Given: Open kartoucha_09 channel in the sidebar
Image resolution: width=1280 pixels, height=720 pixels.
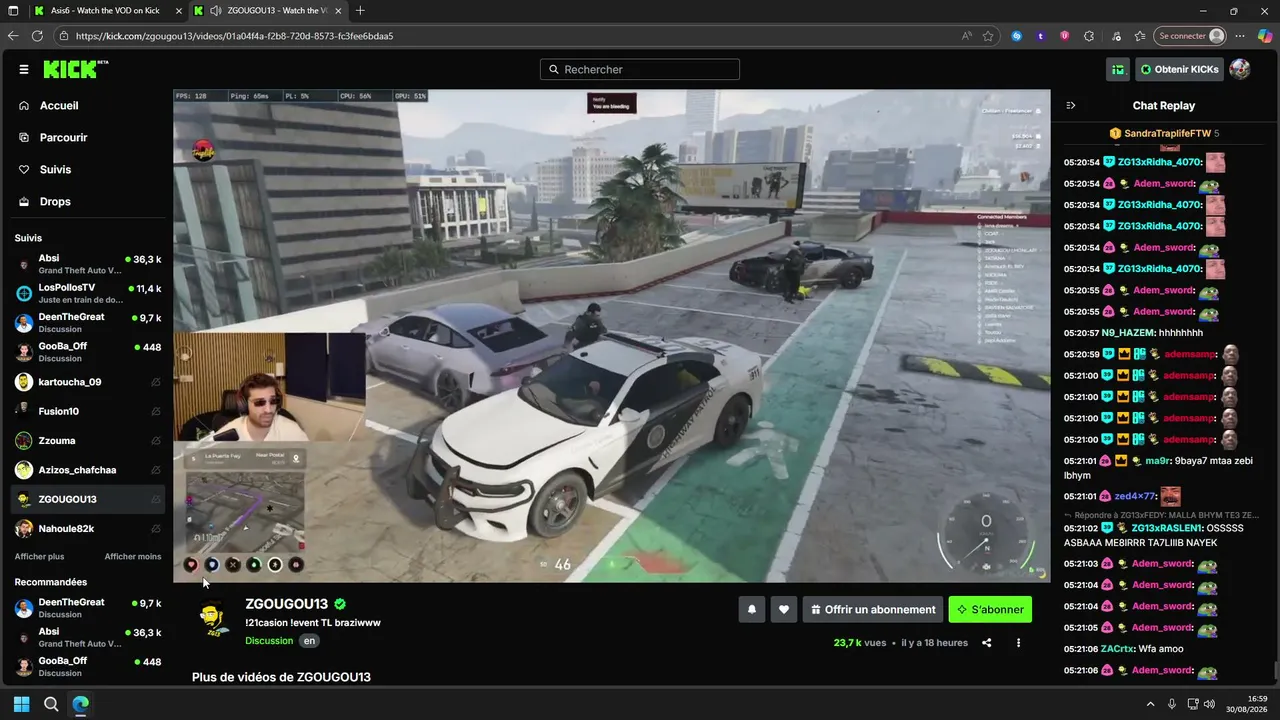Looking at the screenshot, I should [x=90, y=382].
